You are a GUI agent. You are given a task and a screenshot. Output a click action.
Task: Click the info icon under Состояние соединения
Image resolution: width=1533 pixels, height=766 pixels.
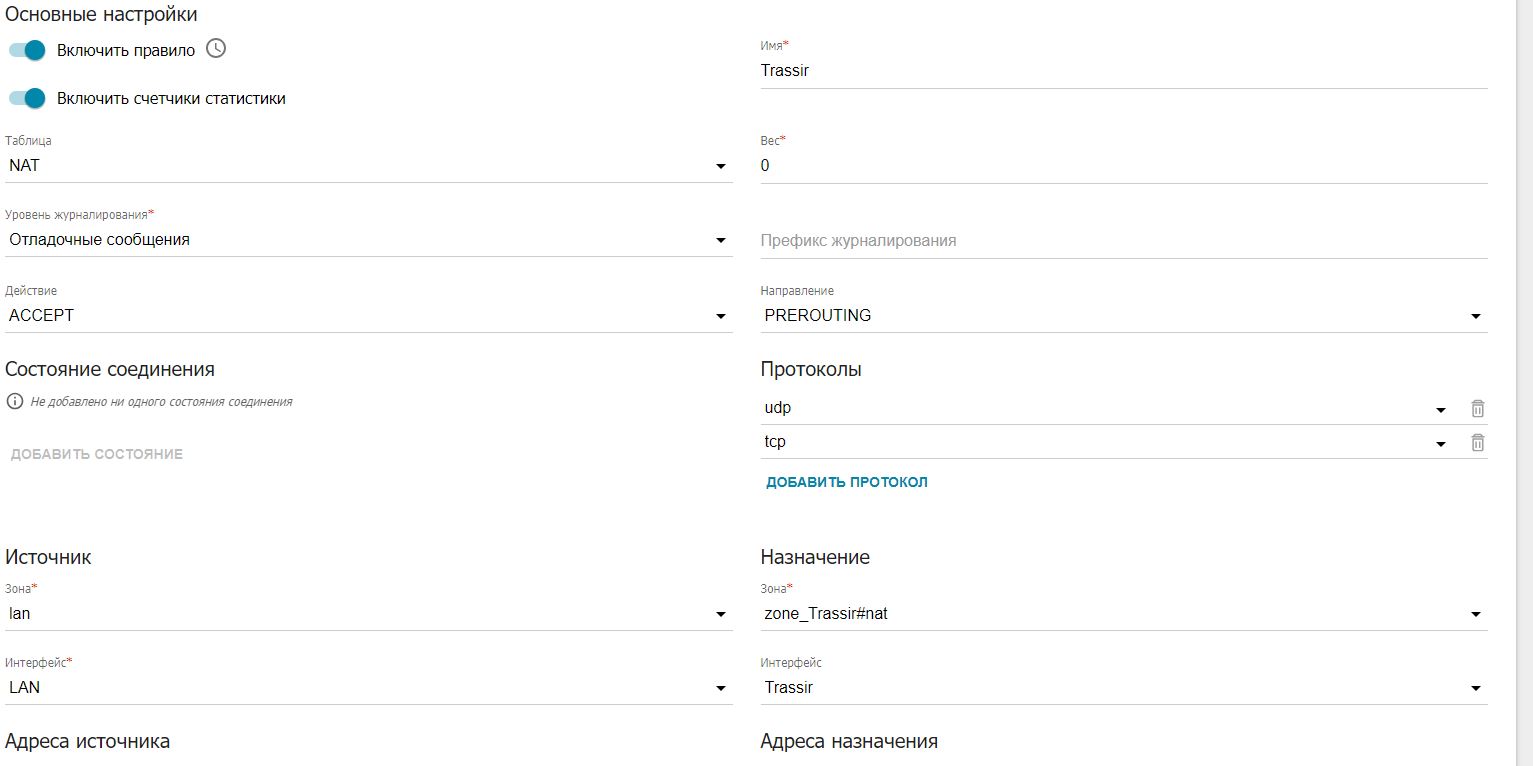(x=15, y=401)
